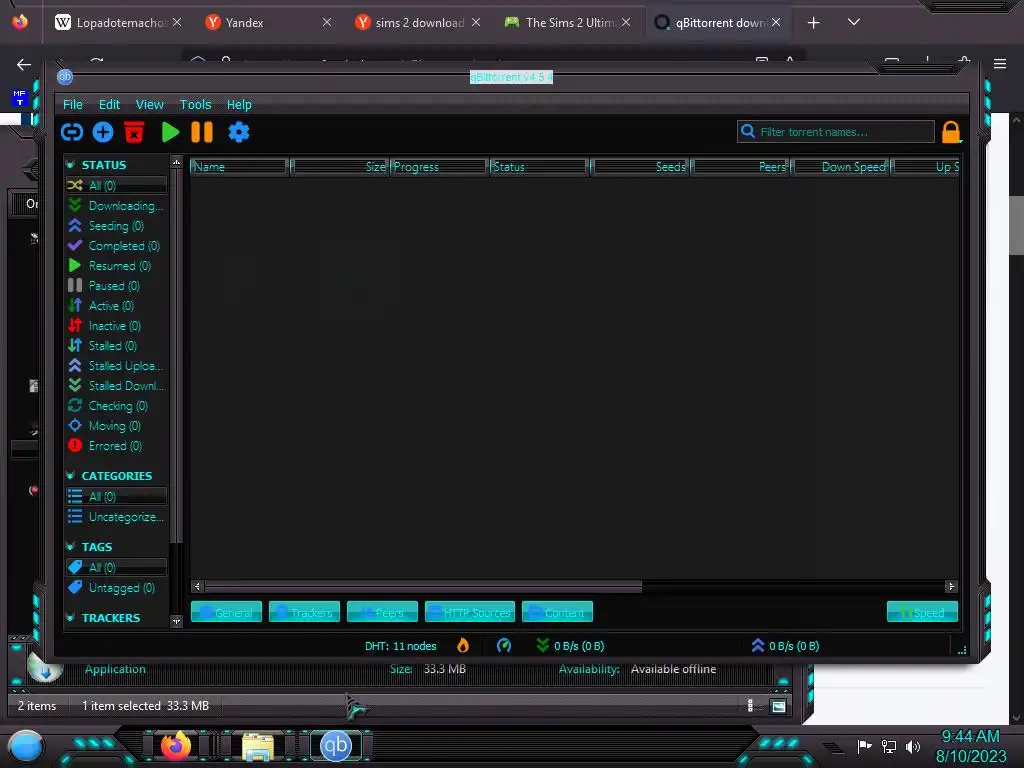This screenshot has width=1024, height=768.
Task: Select the Errored (0) filter
Action: tap(116, 446)
